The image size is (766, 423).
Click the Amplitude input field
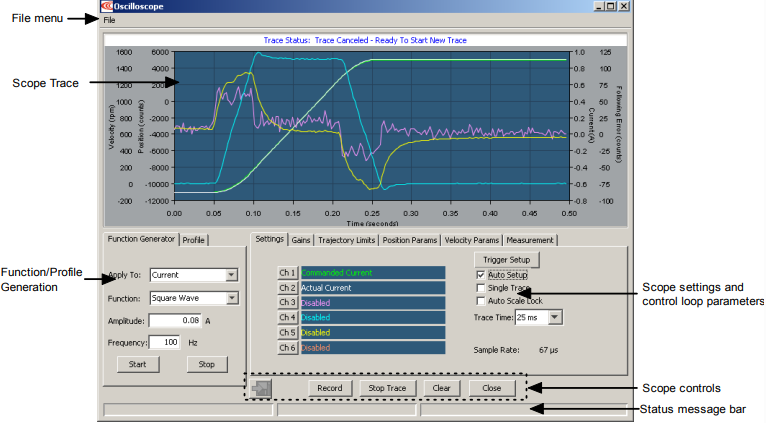click(x=175, y=321)
